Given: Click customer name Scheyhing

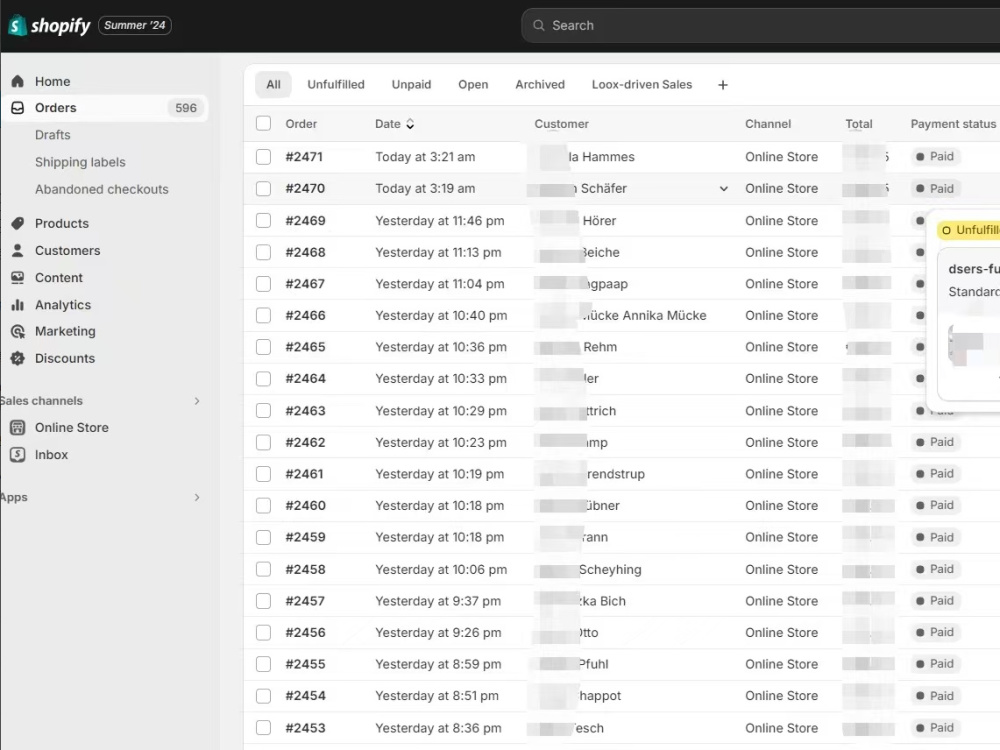Looking at the screenshot, I should (x=610, y=570).
